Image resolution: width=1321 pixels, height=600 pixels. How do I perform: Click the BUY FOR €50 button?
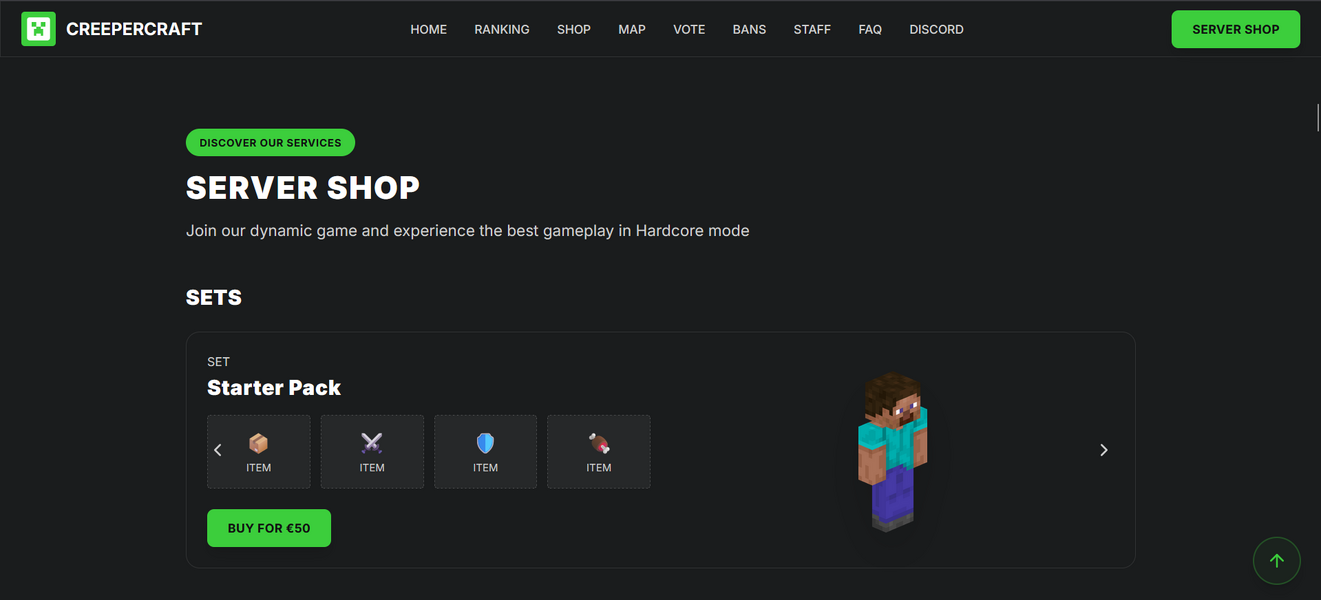point(269,528)
